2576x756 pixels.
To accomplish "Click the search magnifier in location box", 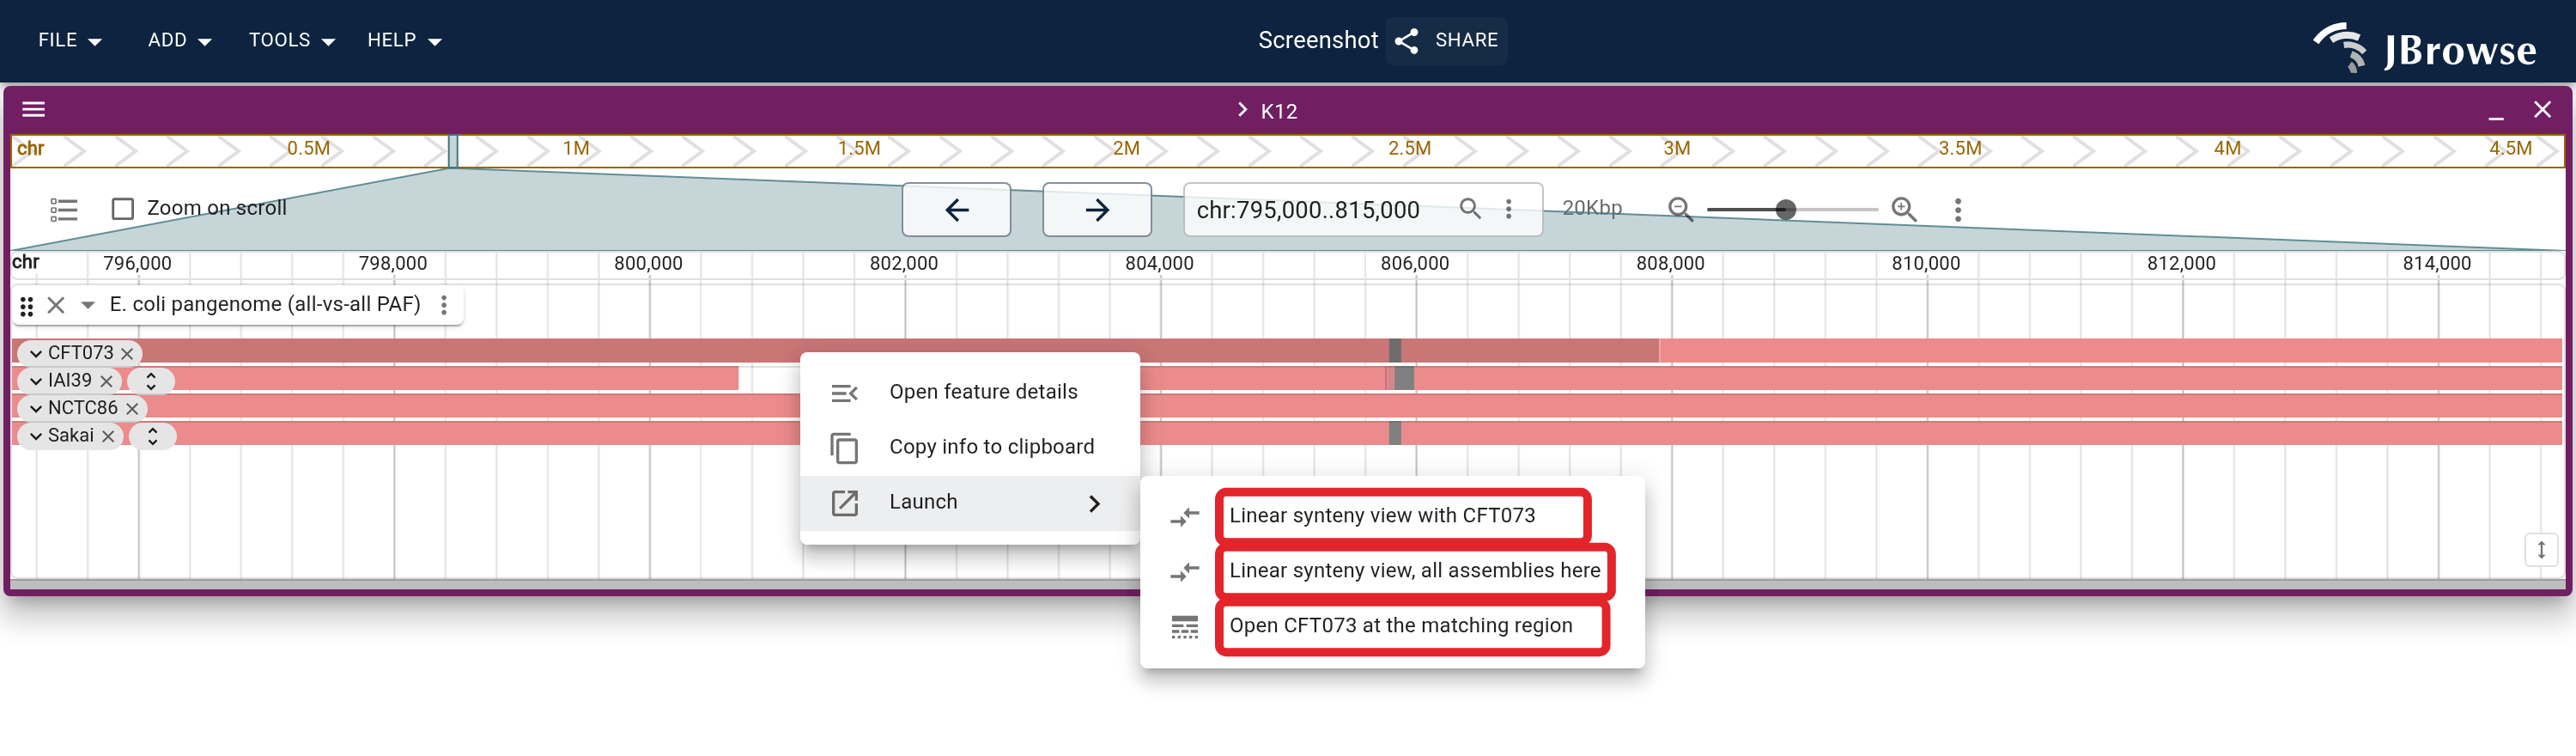I will point(1470,208).
